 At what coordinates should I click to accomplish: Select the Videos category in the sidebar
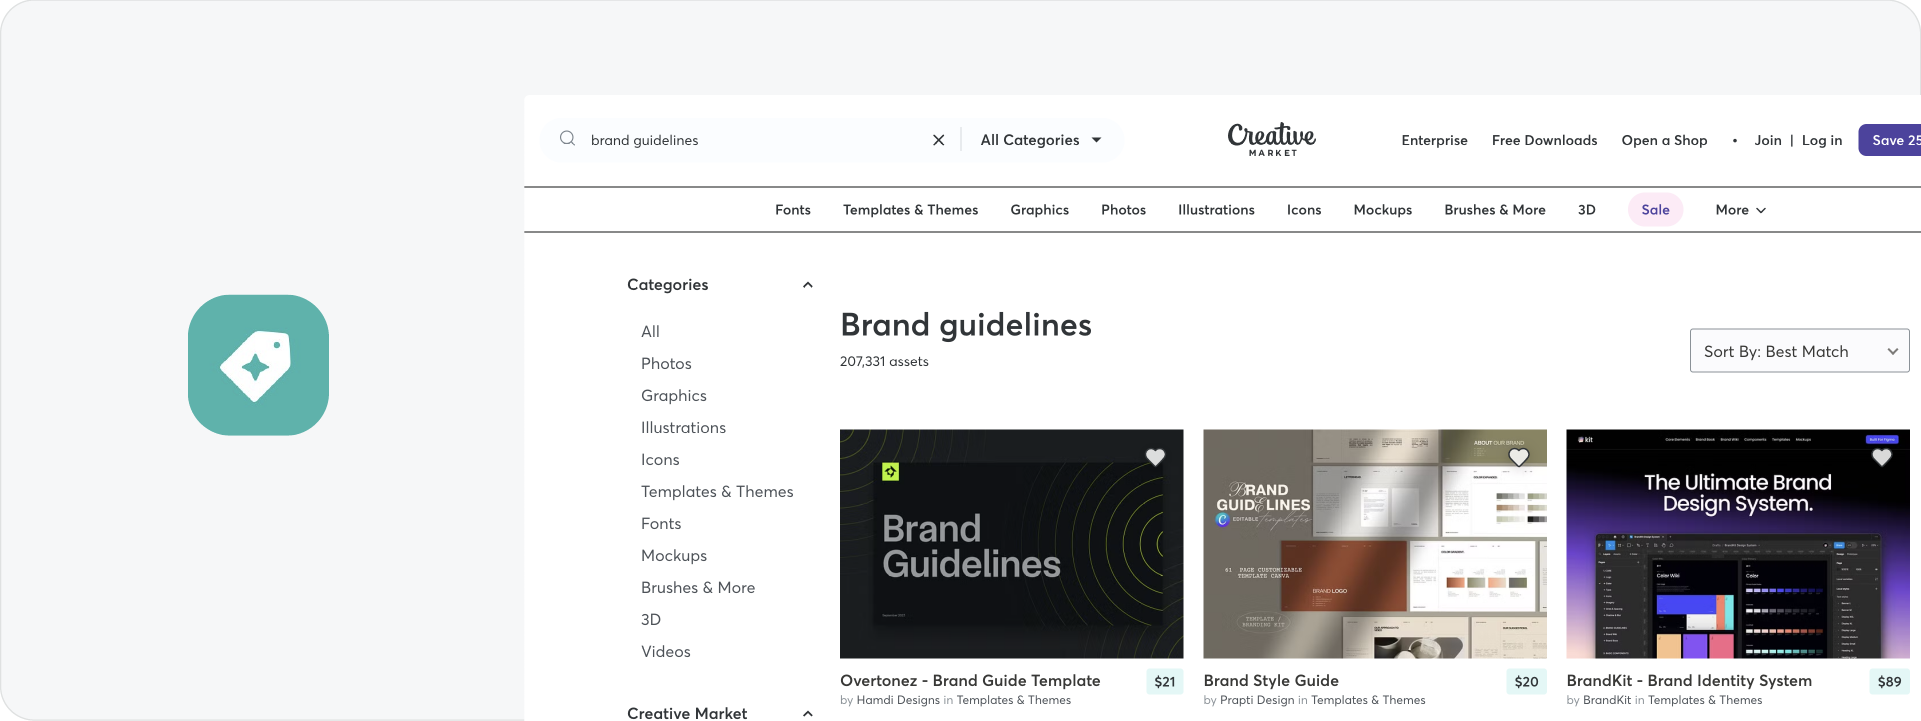tap(665, 651)
